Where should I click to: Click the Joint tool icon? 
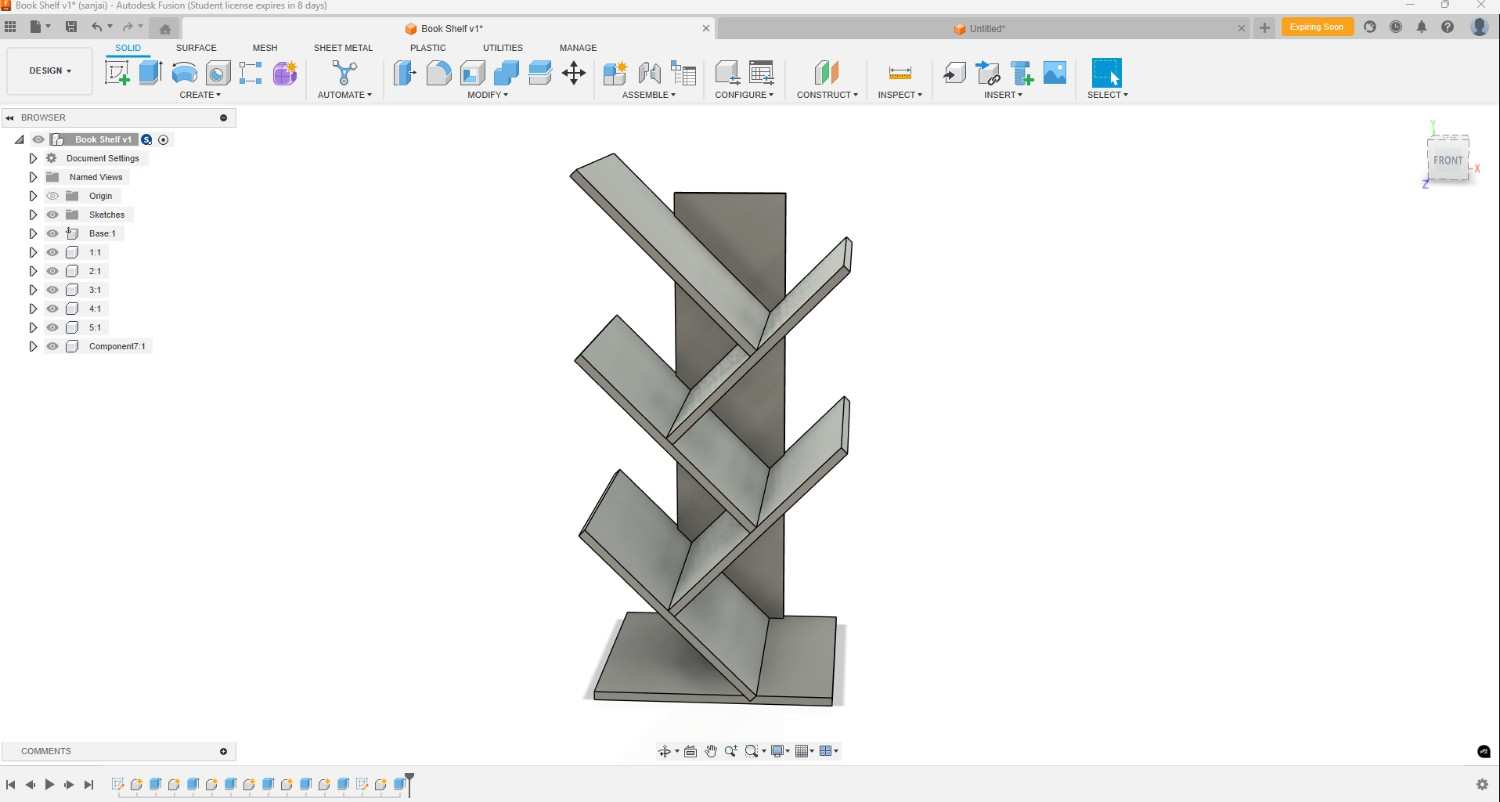(649, 72)
